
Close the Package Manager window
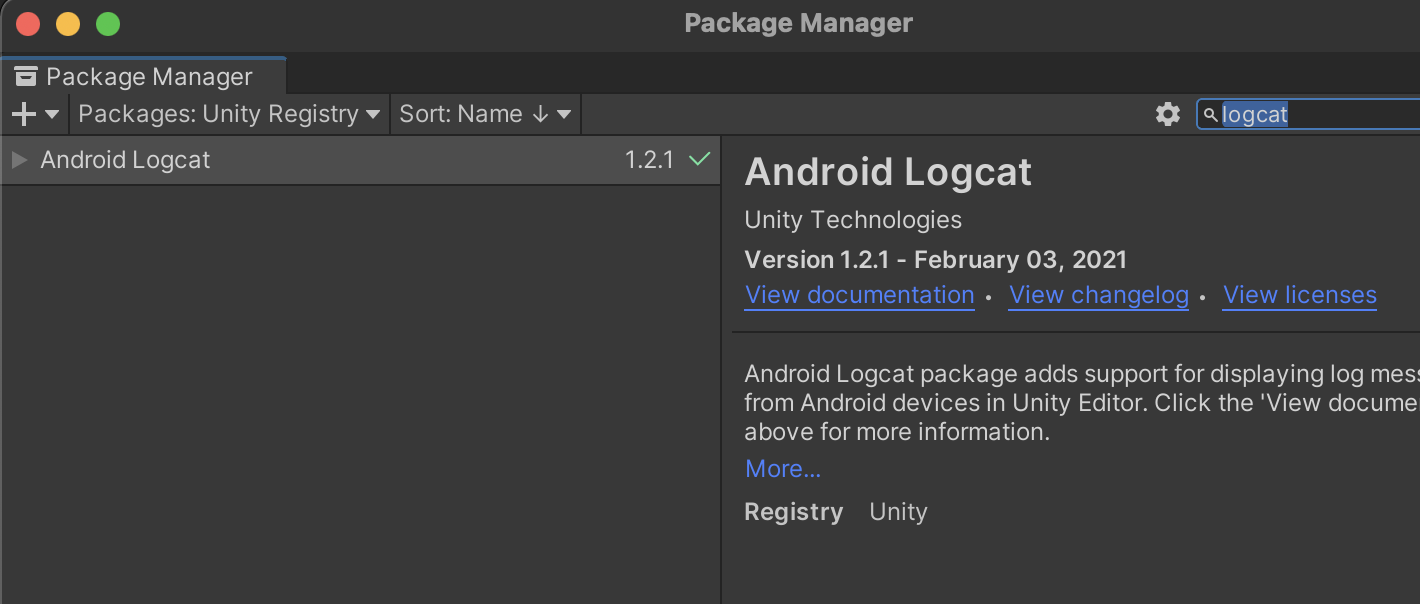tap(28, 24)
